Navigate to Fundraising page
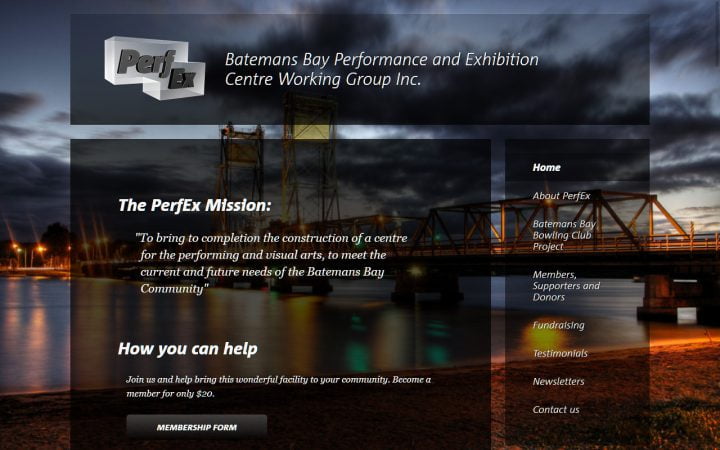This screenshot has height=450, width=720. click(x=558, y=326)
